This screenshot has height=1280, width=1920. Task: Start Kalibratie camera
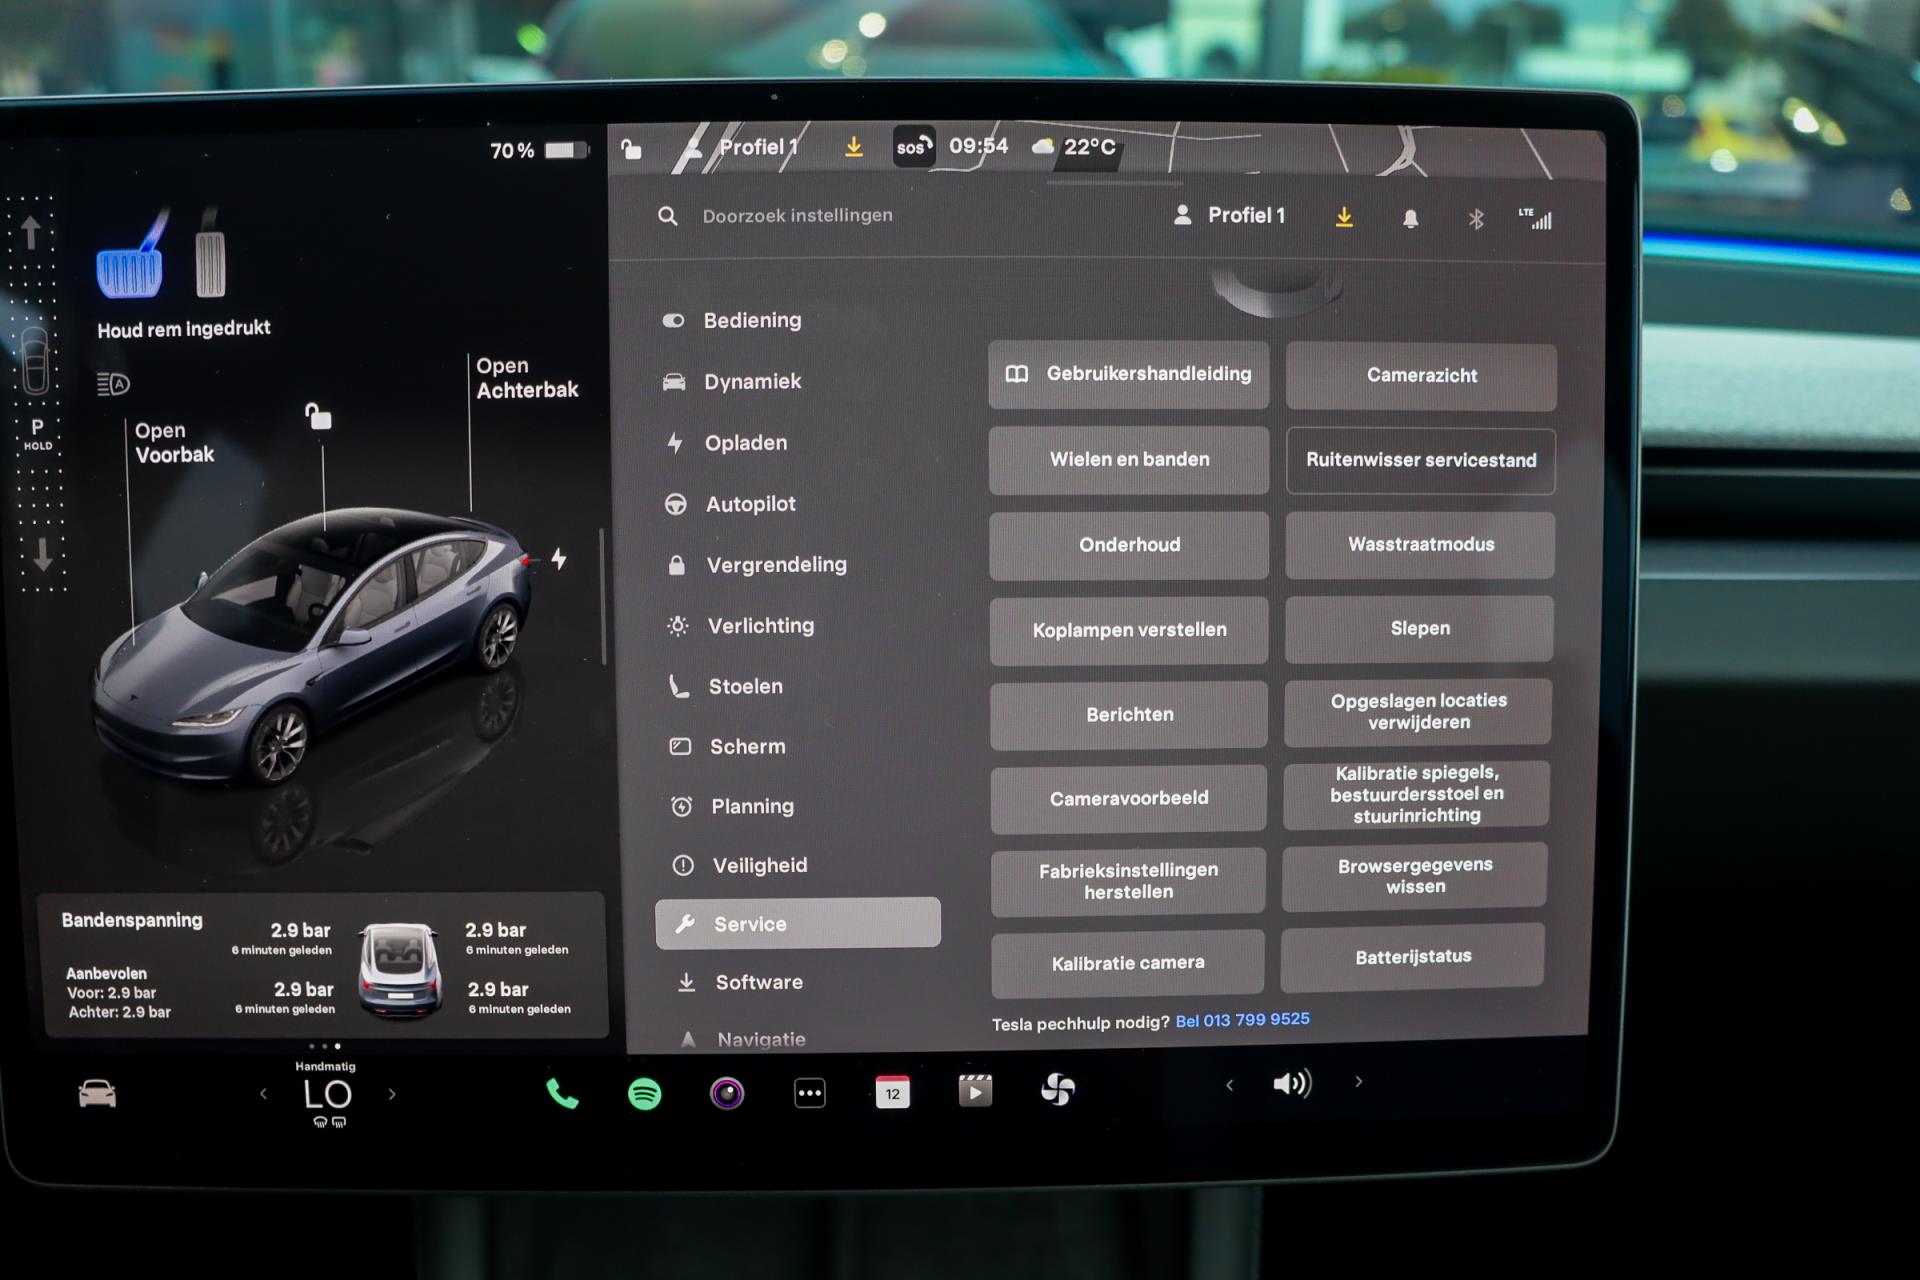[1127, 963]
